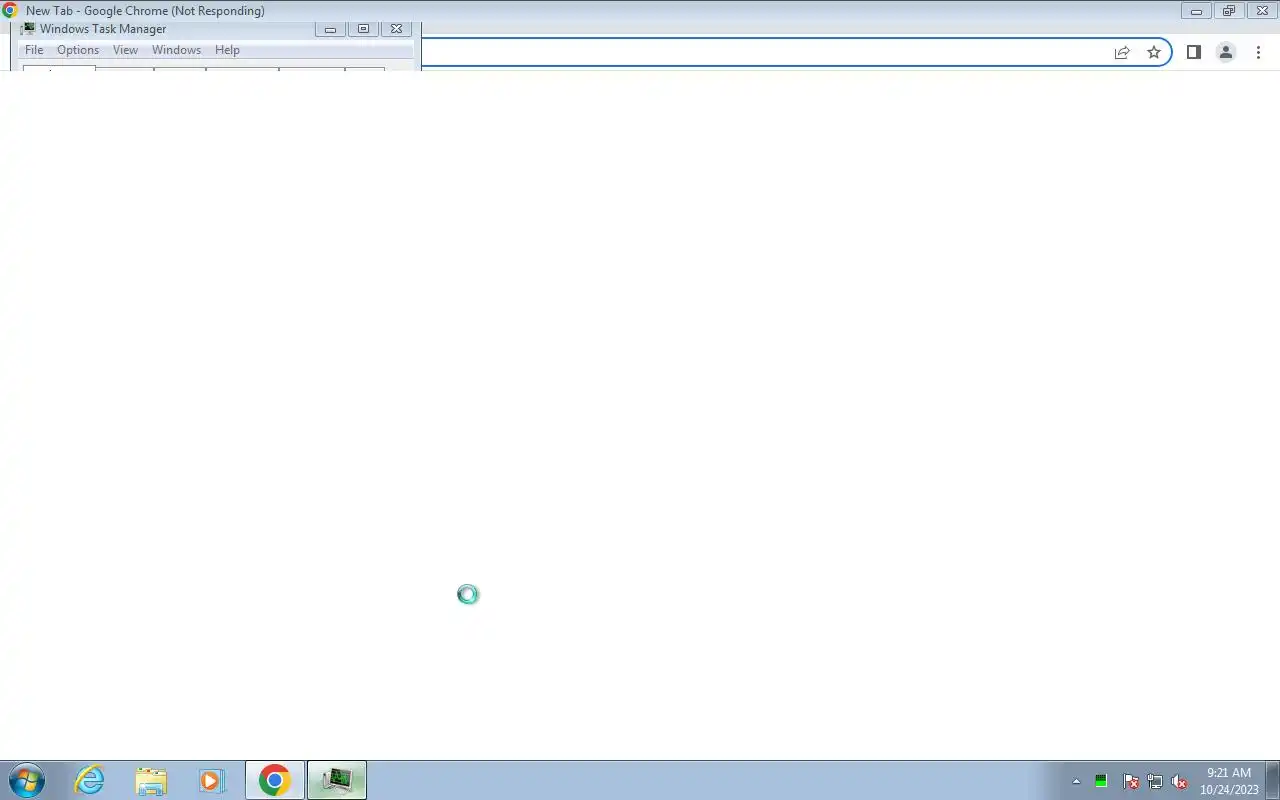Toggle Chrome side panel icon

click(1193, 52)
